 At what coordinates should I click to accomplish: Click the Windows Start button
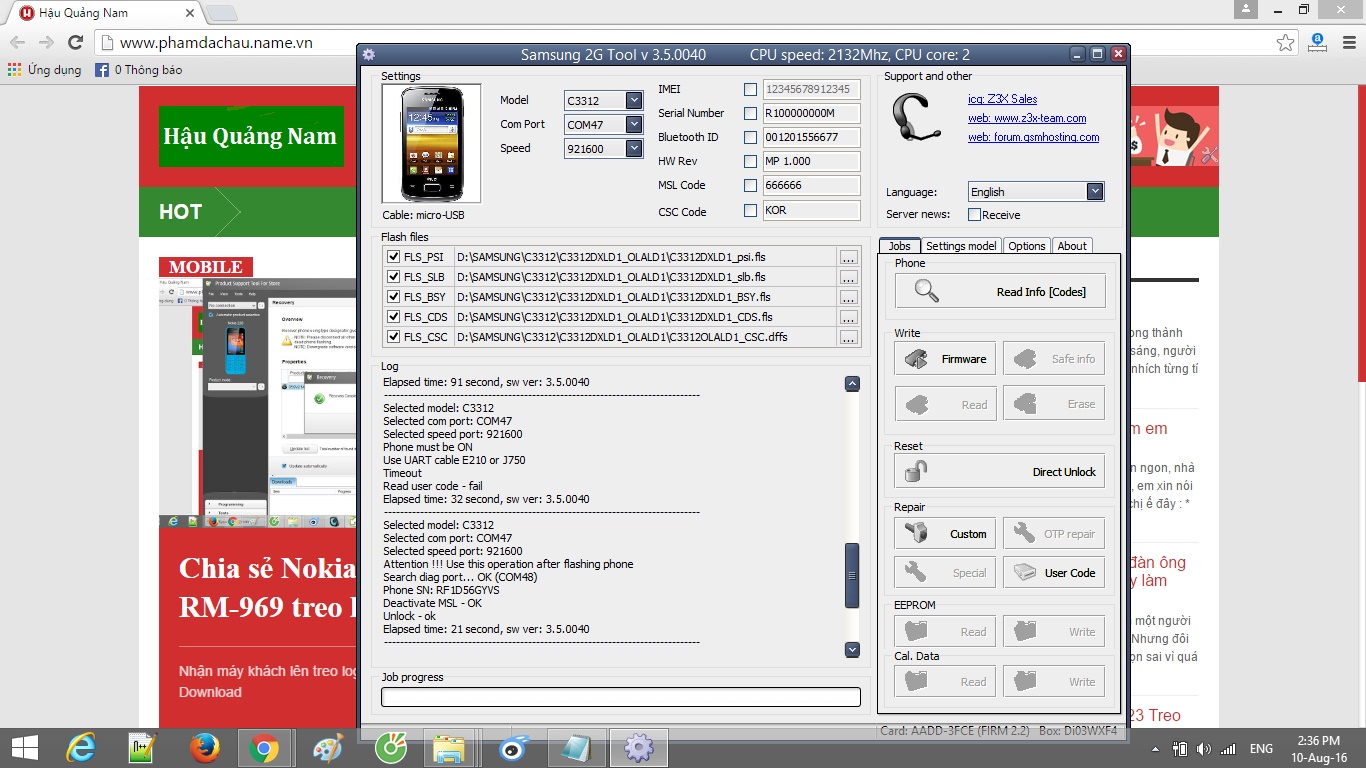click(x=24, y=748)
